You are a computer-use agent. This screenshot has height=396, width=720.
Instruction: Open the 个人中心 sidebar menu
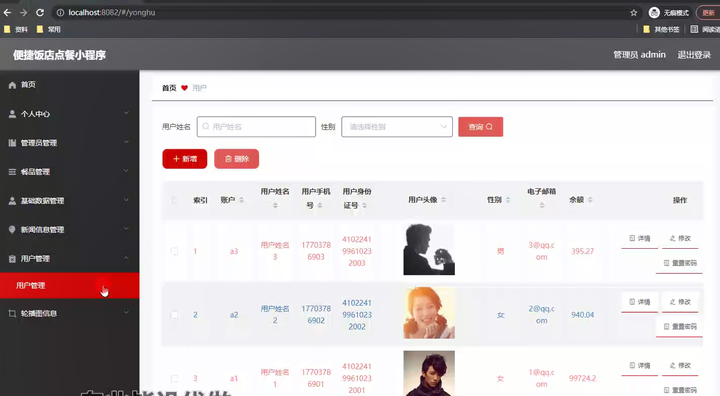(x=69, y=114)
